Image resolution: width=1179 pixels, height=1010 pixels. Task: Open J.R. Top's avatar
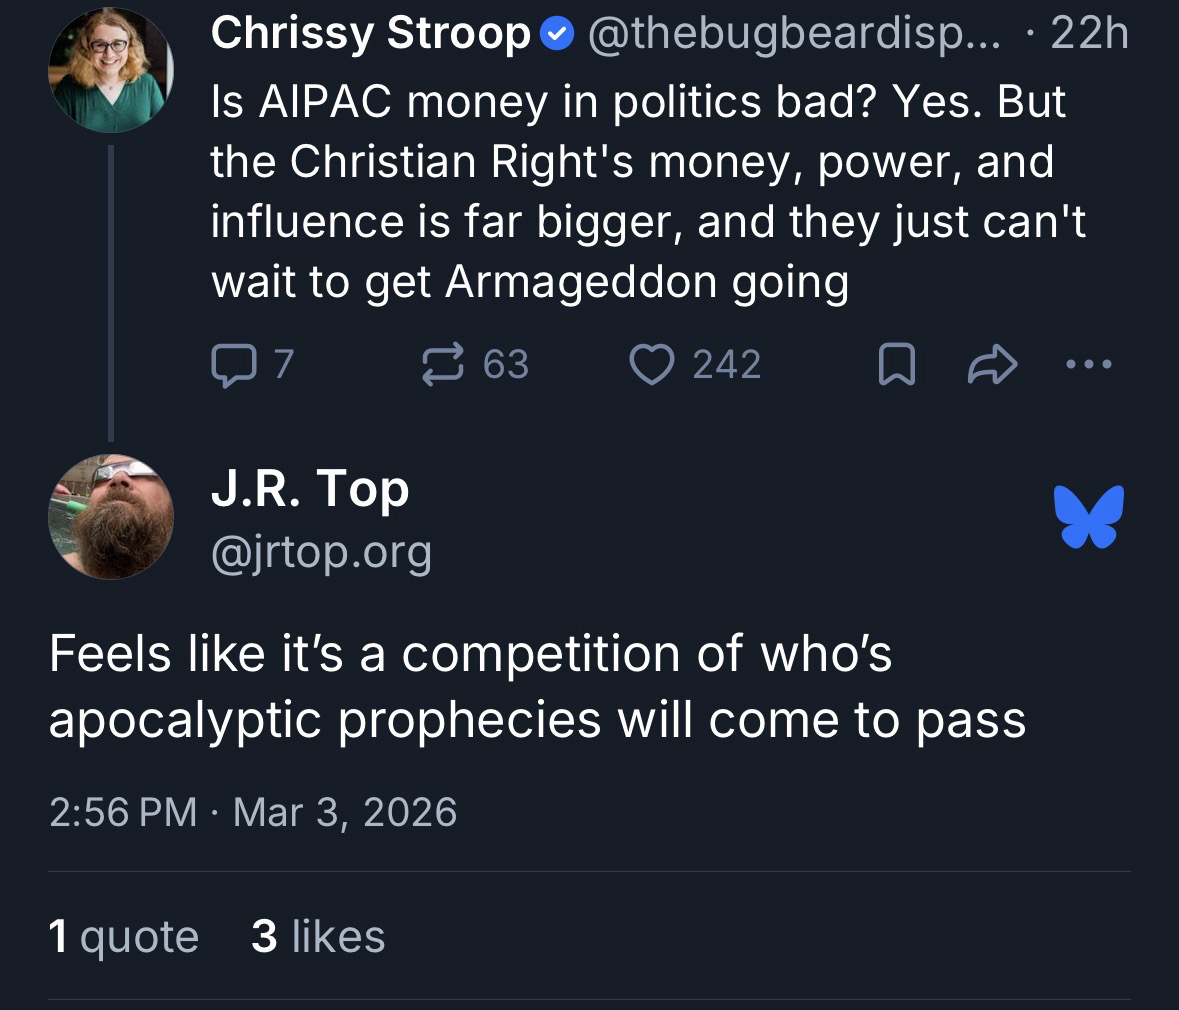click(111, 517)
